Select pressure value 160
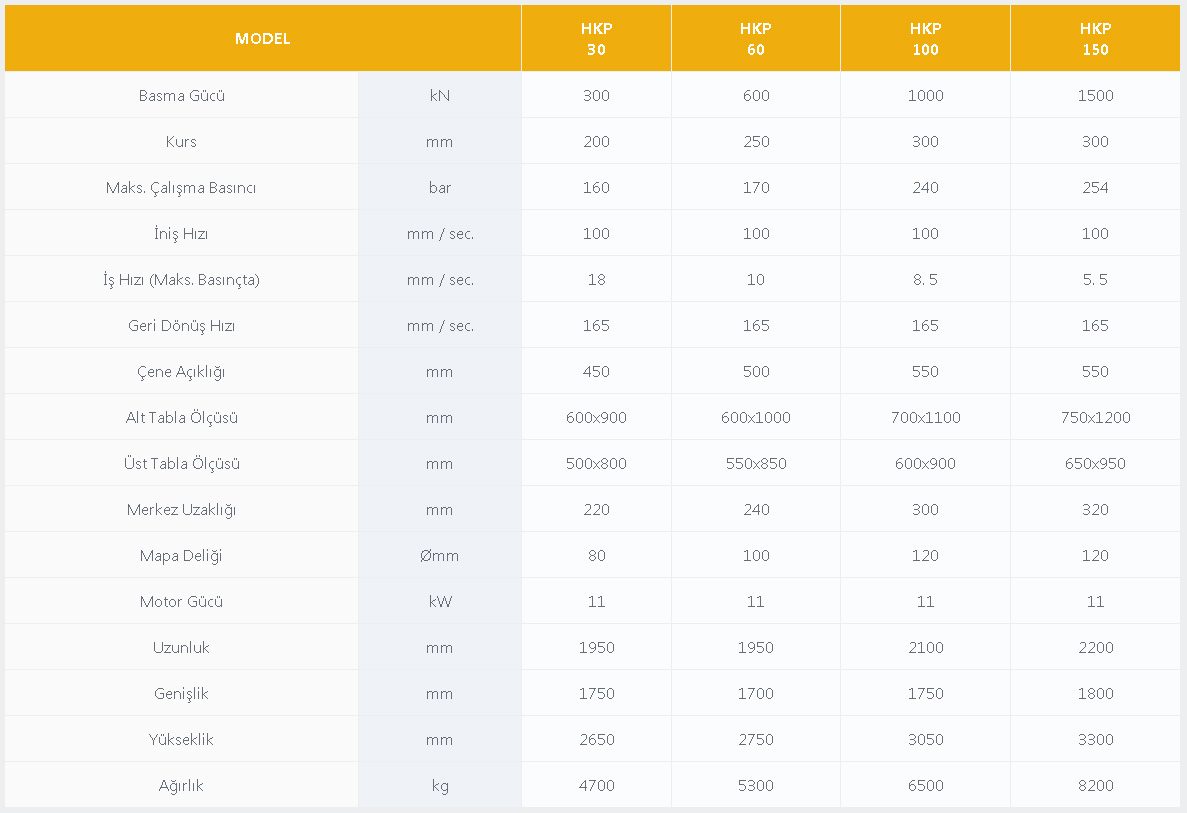 (597, 188)
